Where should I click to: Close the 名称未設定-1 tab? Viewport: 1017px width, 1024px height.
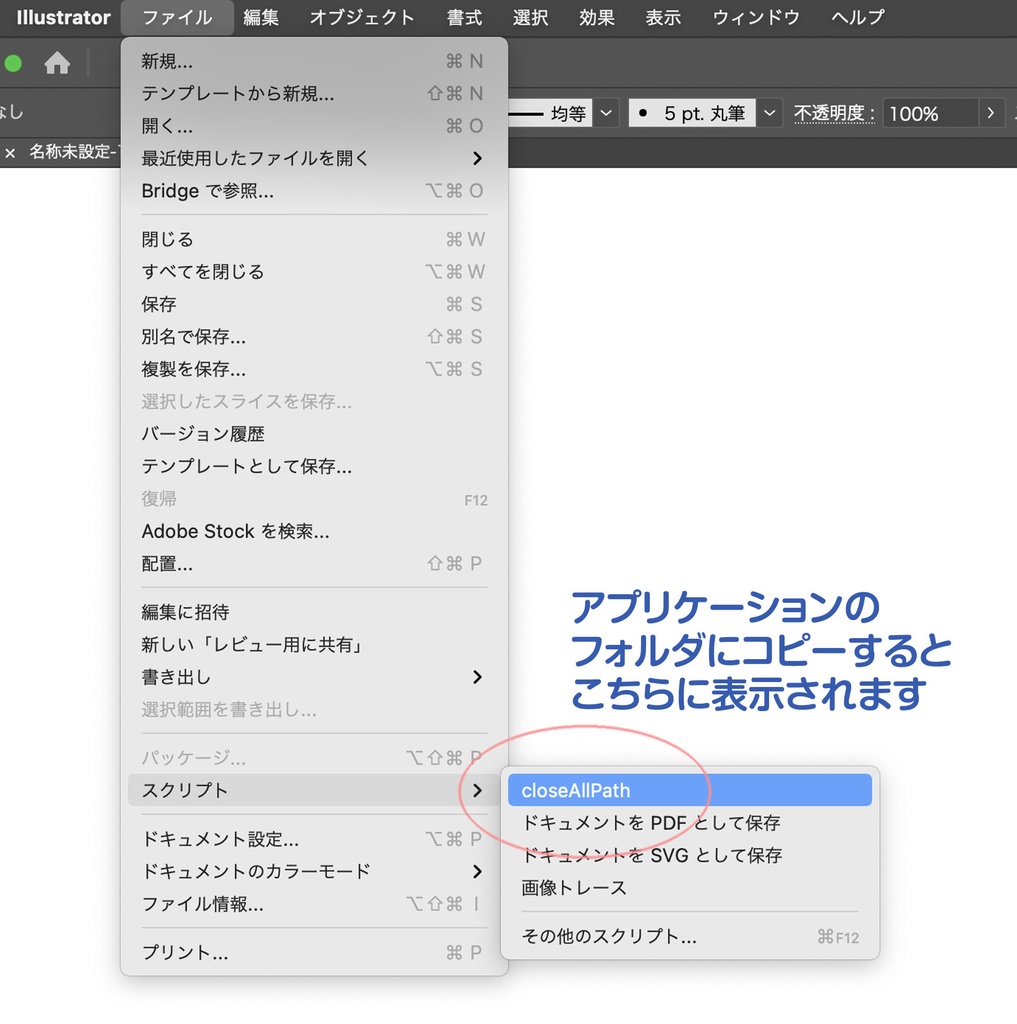[10, 152]
